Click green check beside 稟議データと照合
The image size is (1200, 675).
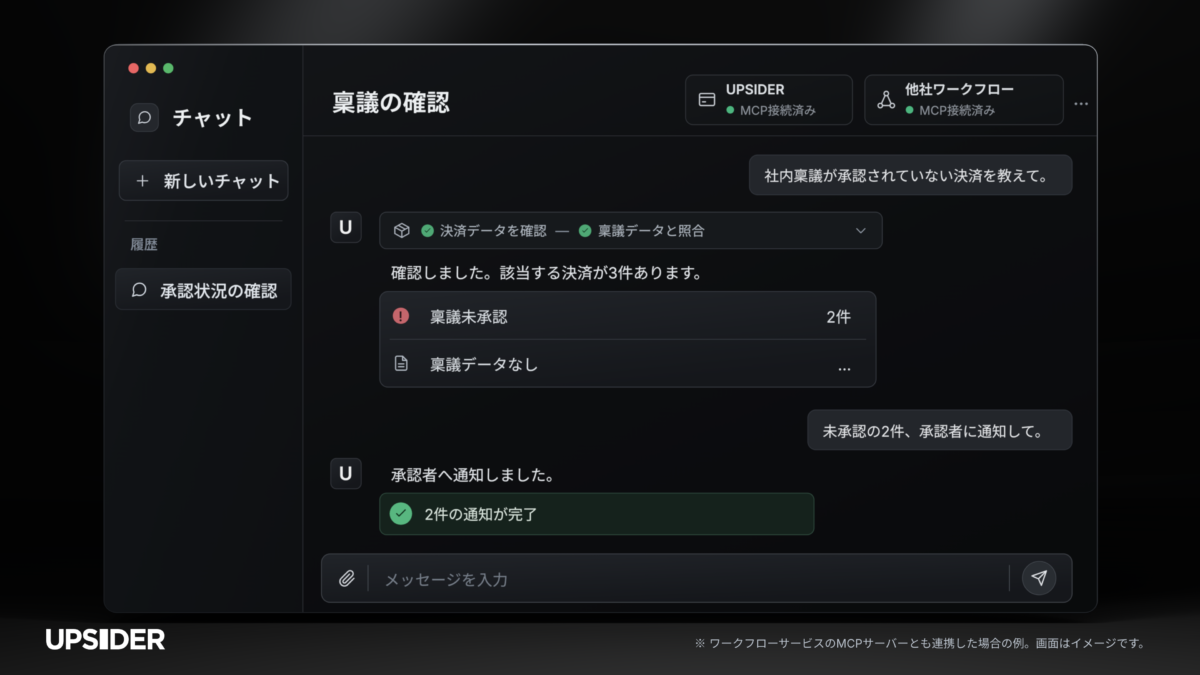click(x=585, y=230)
